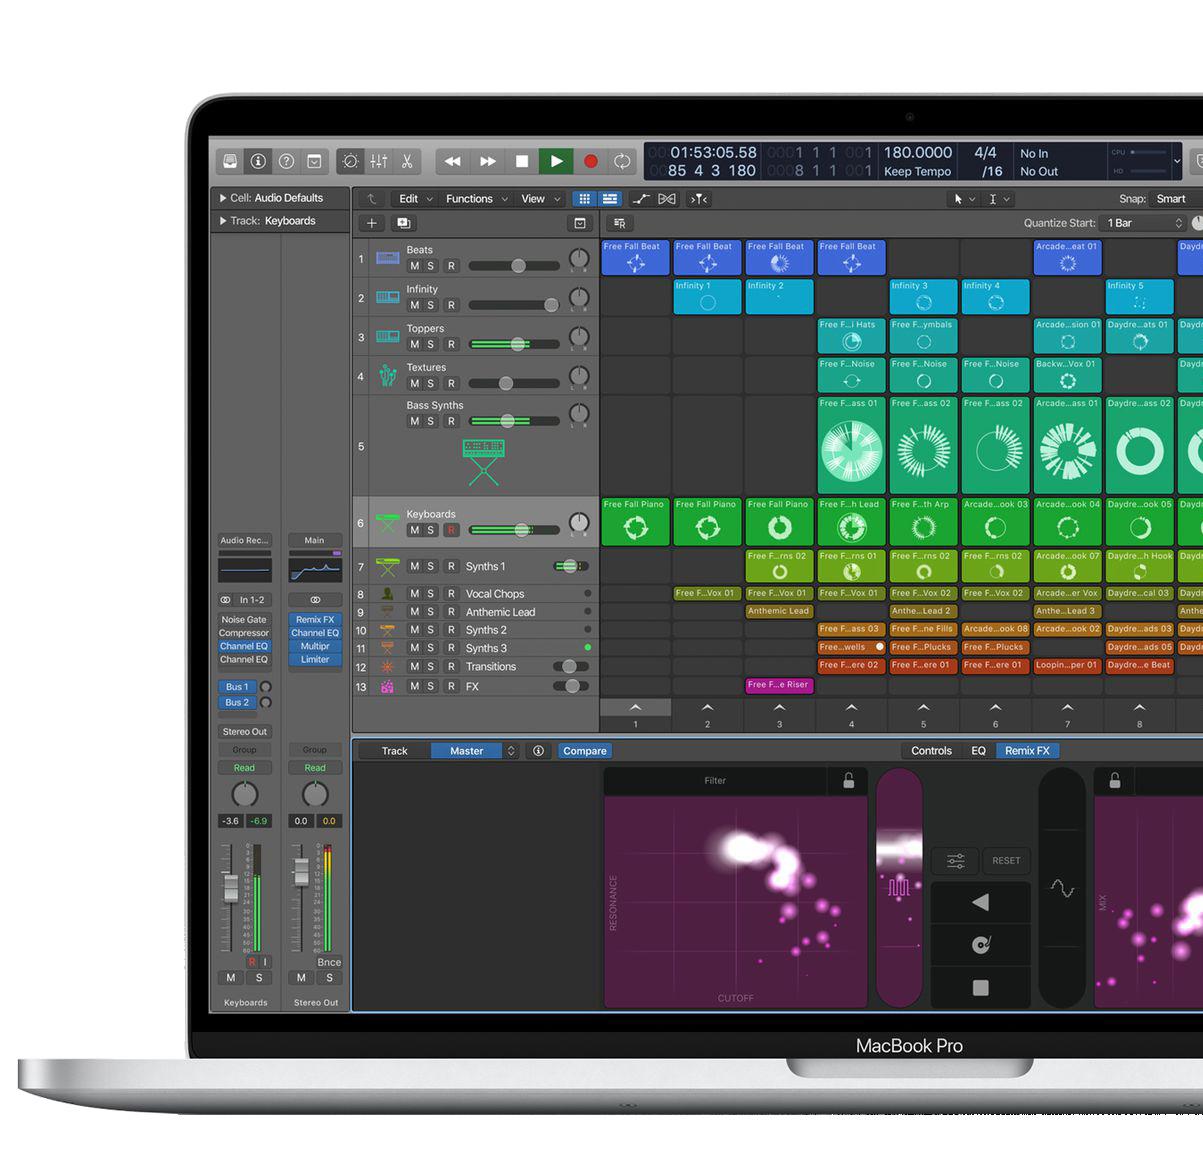This screenshot has height=1175, width=1203.
Task: Switch to the EQ tab
Action: [x=978, y=751]
